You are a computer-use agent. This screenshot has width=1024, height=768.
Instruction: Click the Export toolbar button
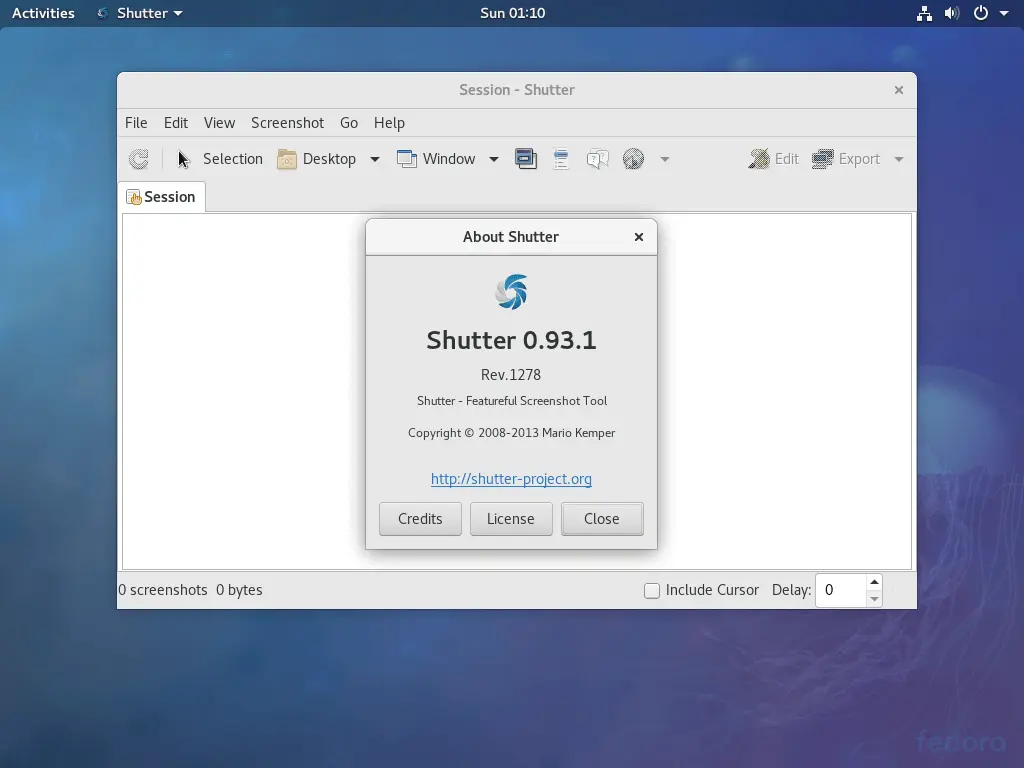tap(846, 159)
